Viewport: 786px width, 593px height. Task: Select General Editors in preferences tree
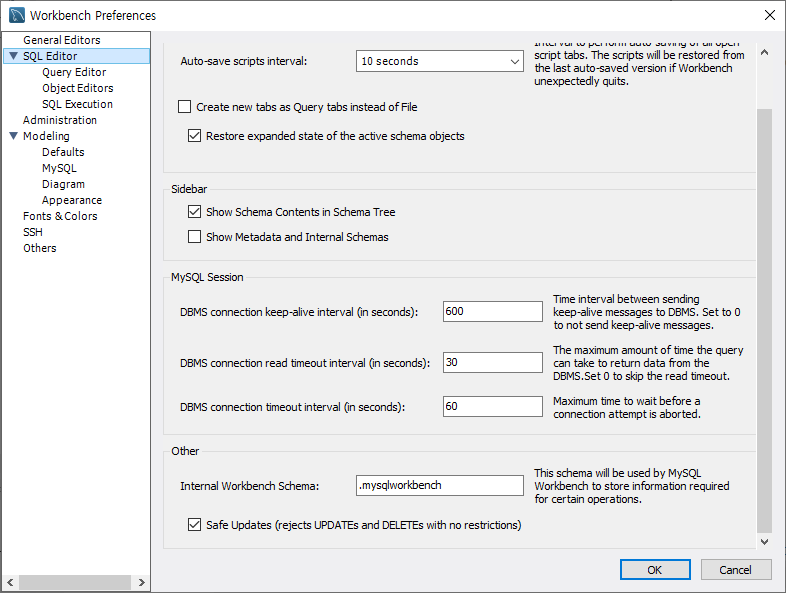[62, 40]
